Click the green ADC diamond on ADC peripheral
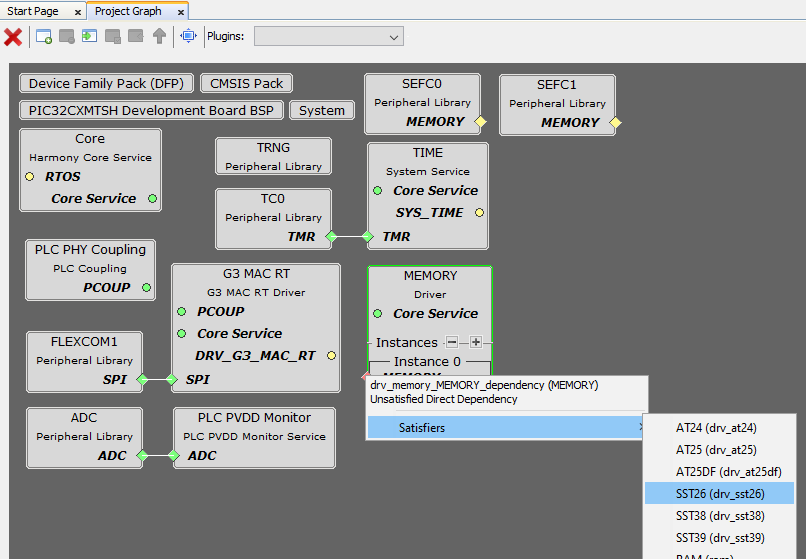This screenshot has width=806, height=559. coord(142,456)
